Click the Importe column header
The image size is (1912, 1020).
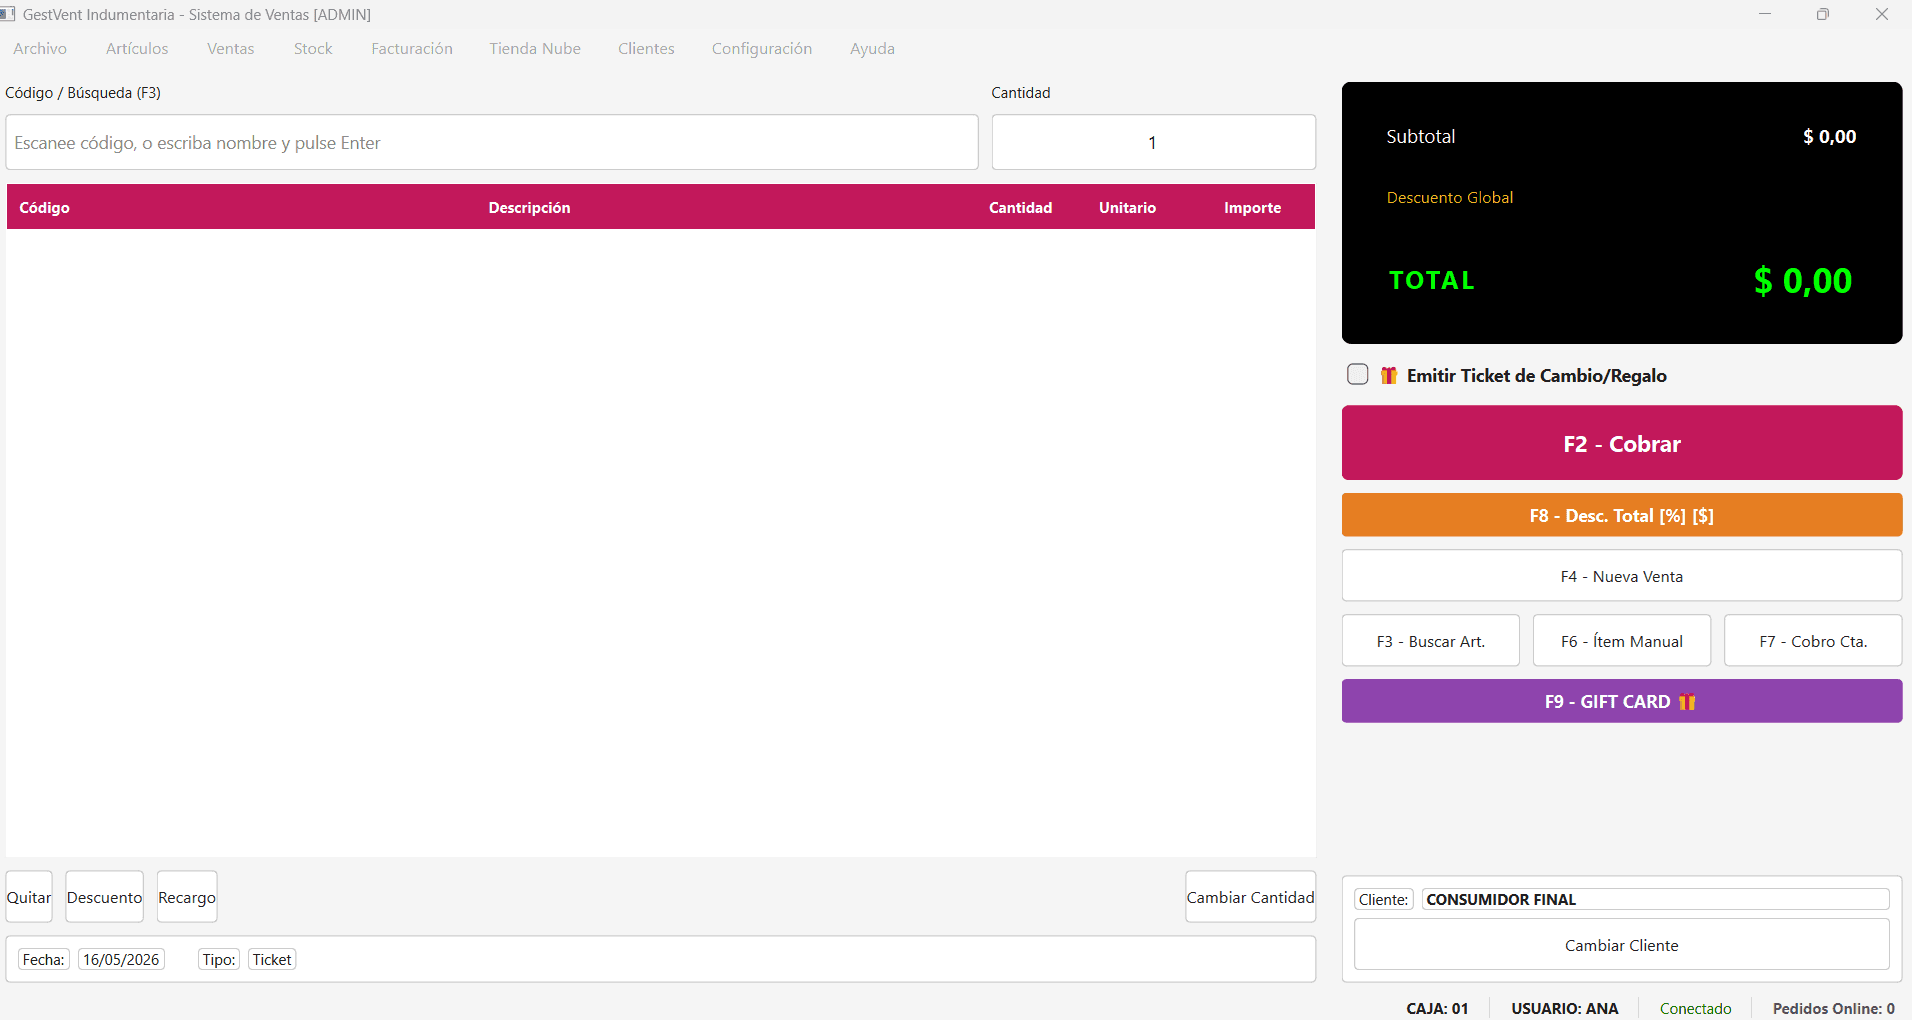[1253, 207]
